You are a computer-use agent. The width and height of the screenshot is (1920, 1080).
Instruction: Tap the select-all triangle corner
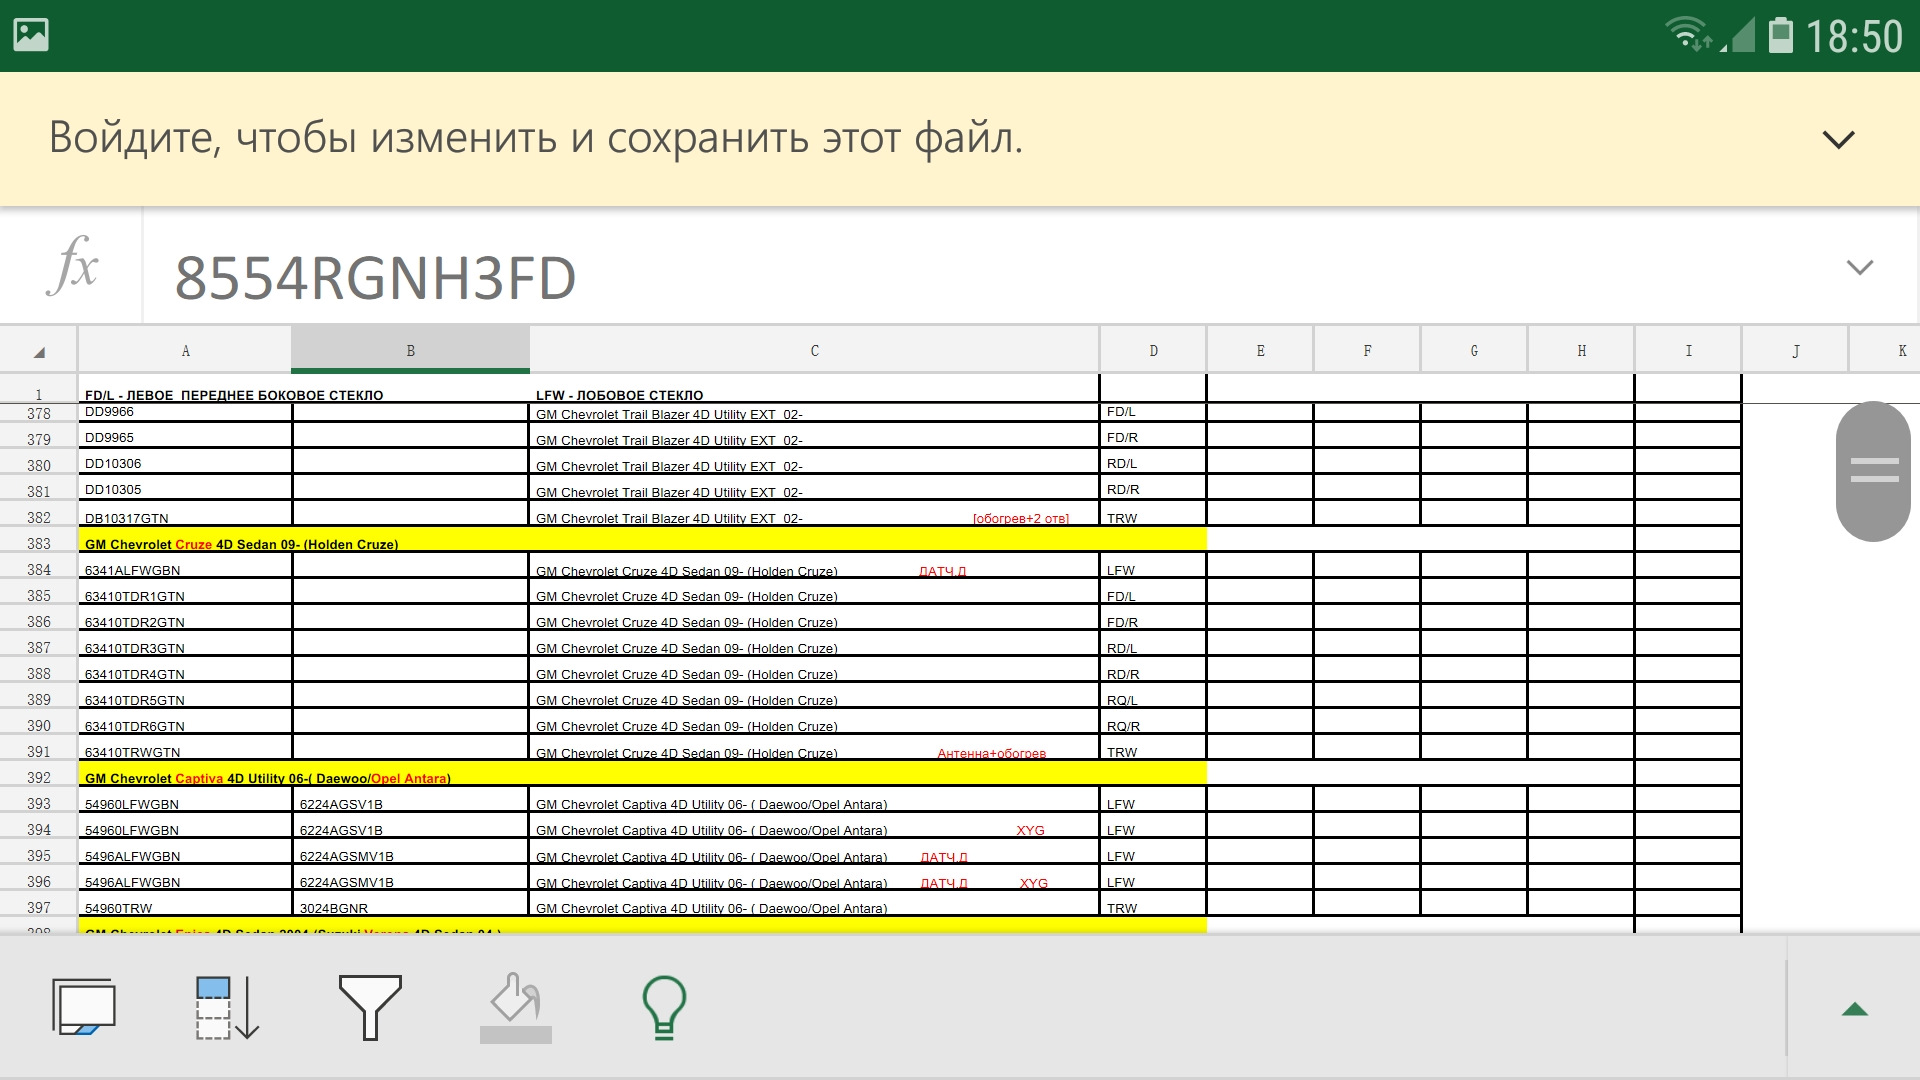pos(39,351)
